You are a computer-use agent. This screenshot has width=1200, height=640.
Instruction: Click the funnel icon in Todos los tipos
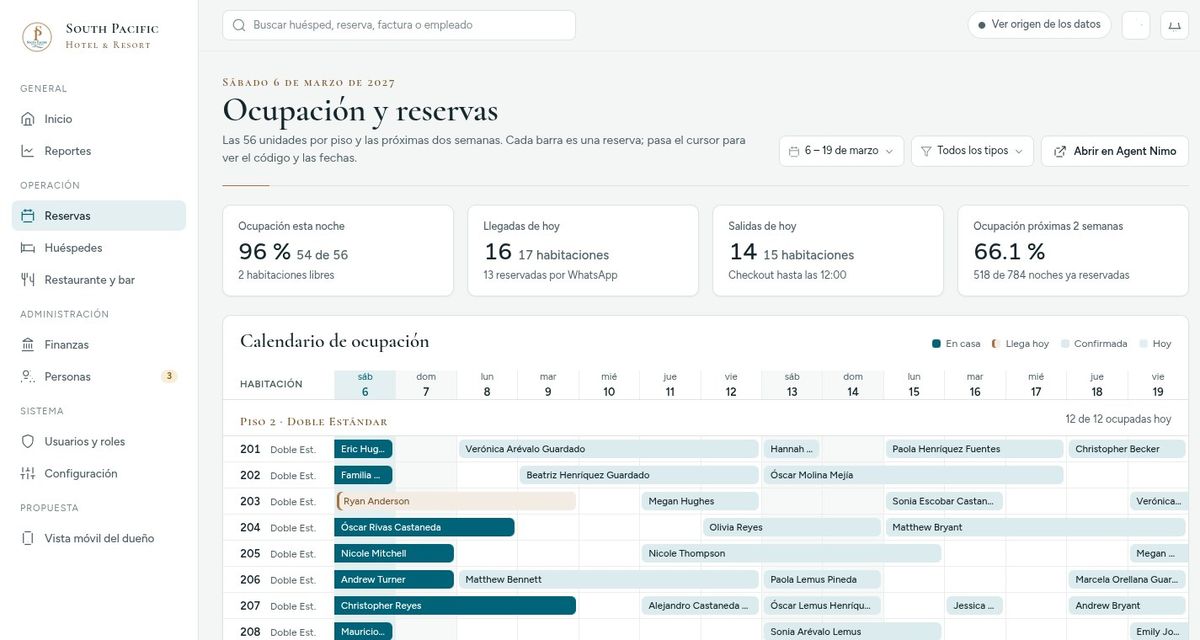pos(926,151)
